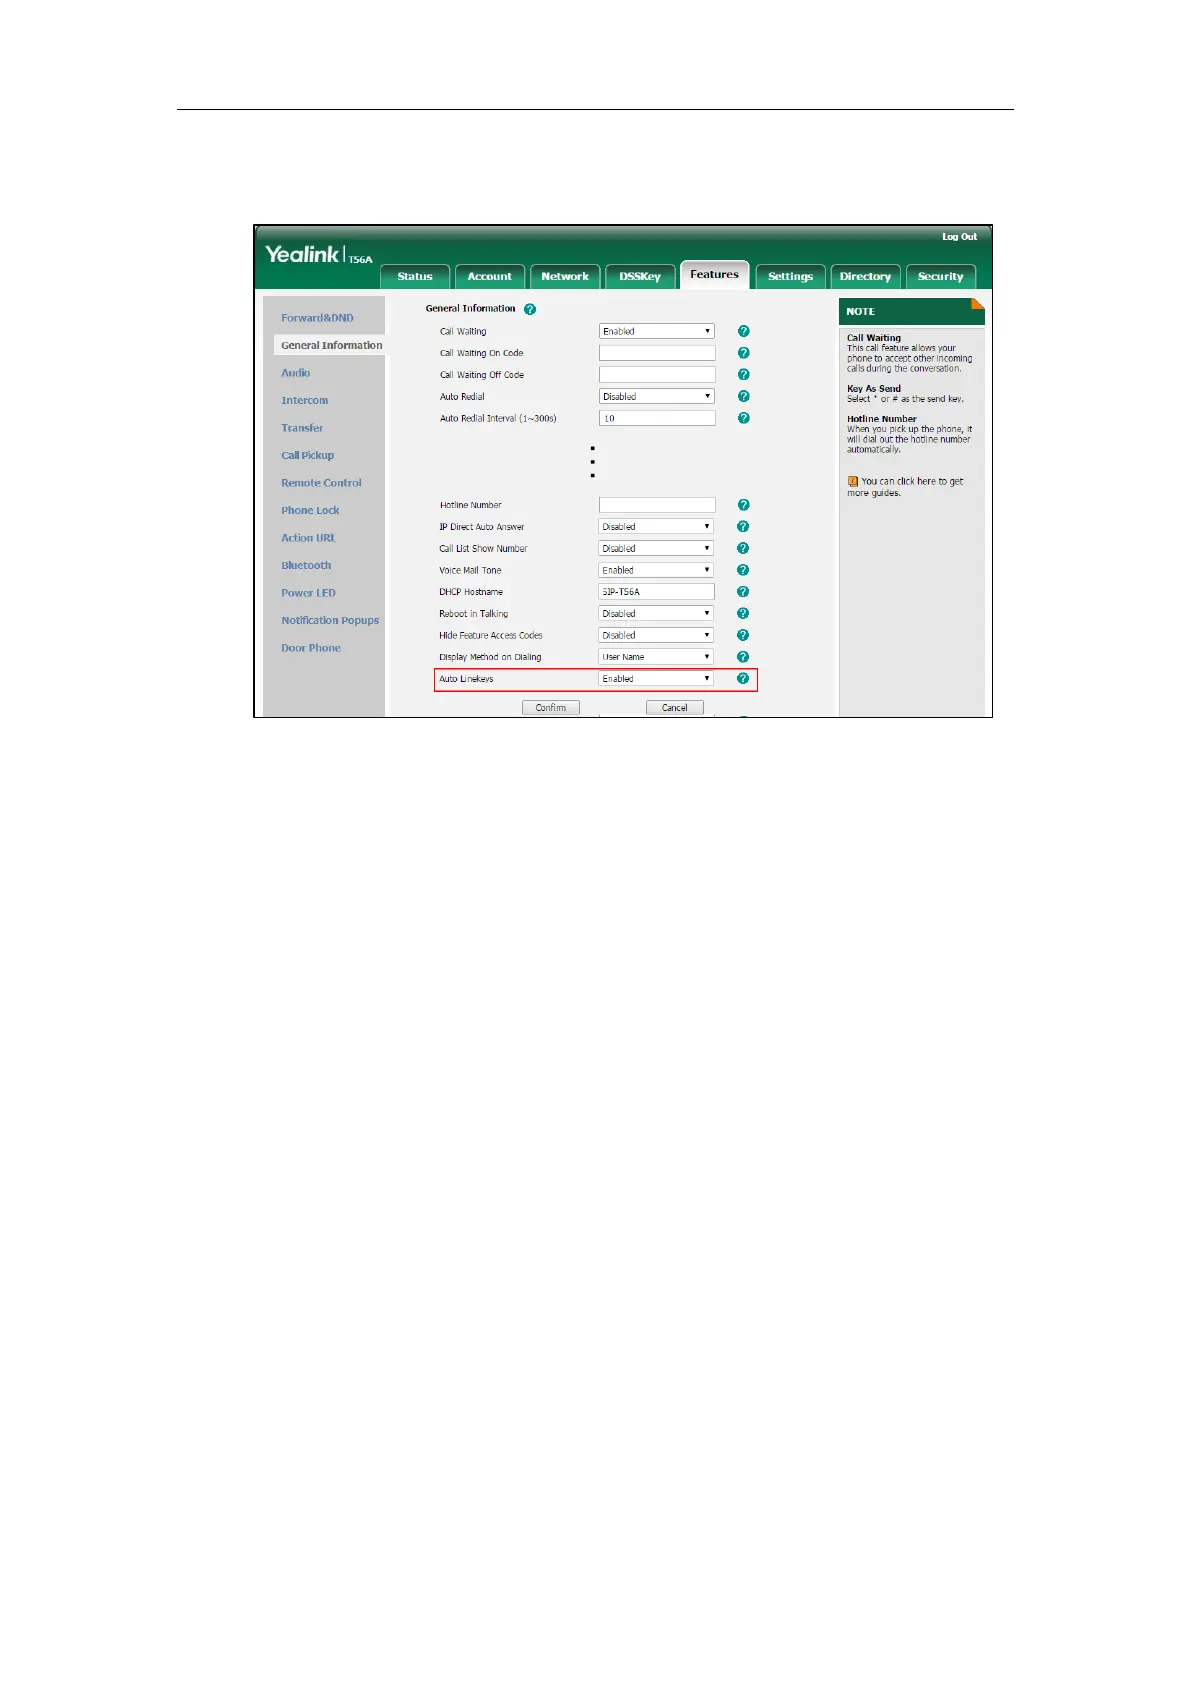
Task: Open help icon for Auto Redial
Action: (743, 397)
